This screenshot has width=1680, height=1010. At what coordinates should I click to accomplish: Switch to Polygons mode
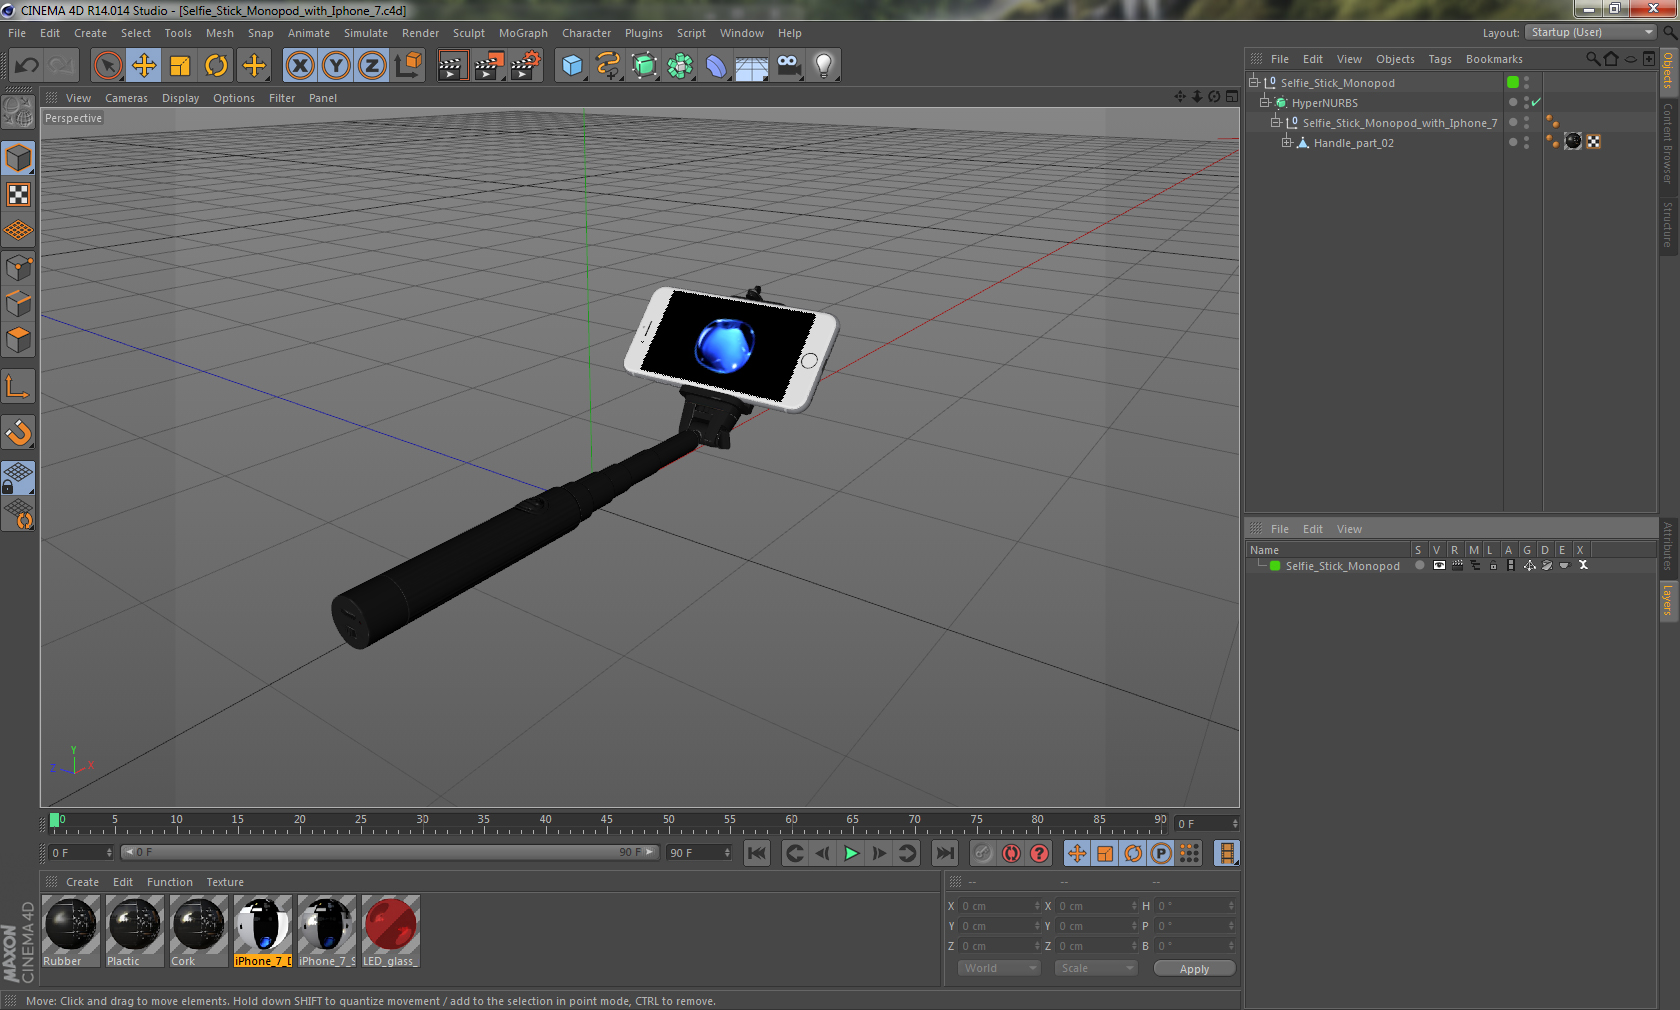[x=18, y=340]
